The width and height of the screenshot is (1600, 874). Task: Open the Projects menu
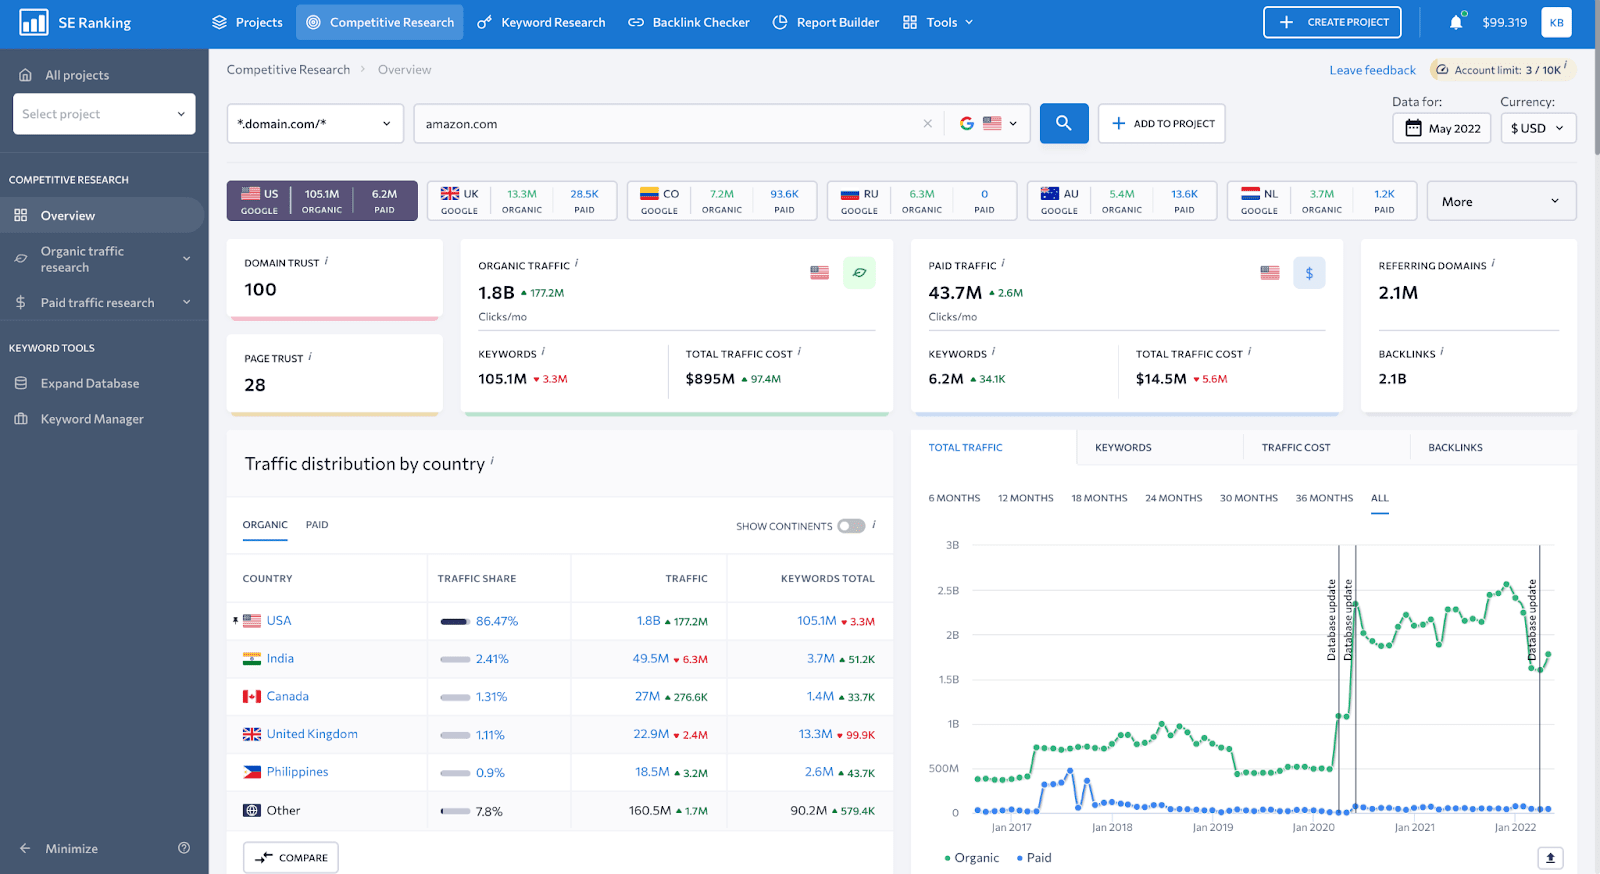(248, 22)
